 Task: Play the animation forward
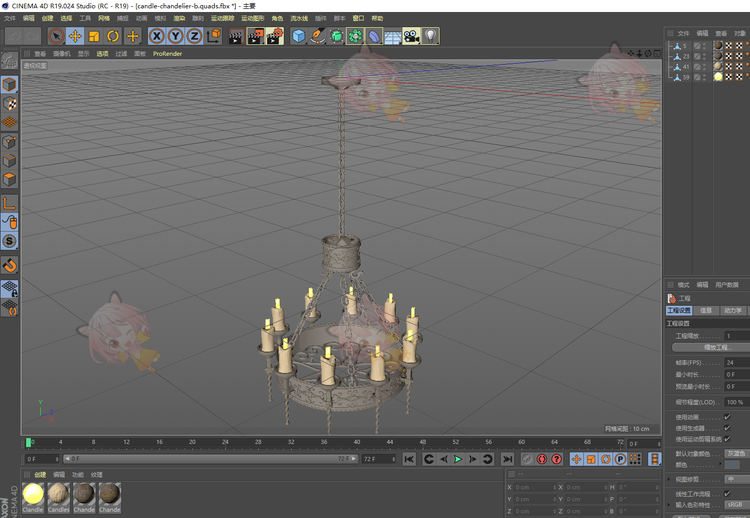[458, 459]
